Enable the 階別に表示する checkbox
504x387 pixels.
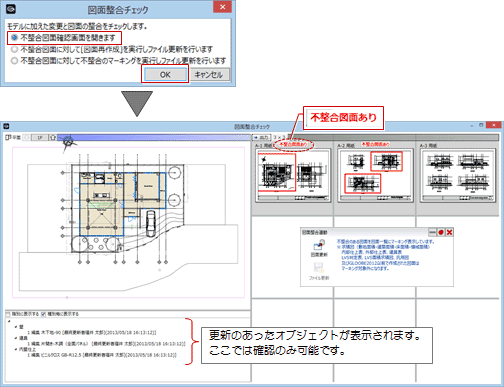pyautogui.click(x=8, y=314)
